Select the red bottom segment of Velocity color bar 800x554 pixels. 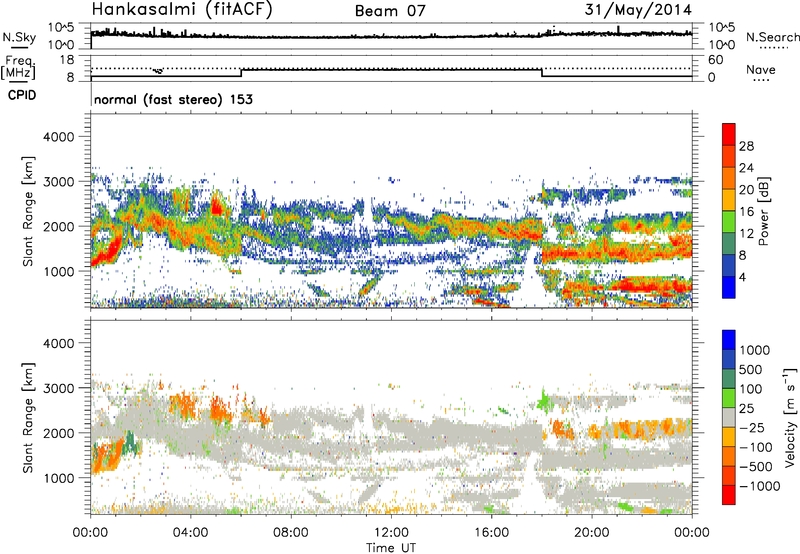[x=729, y=495]
